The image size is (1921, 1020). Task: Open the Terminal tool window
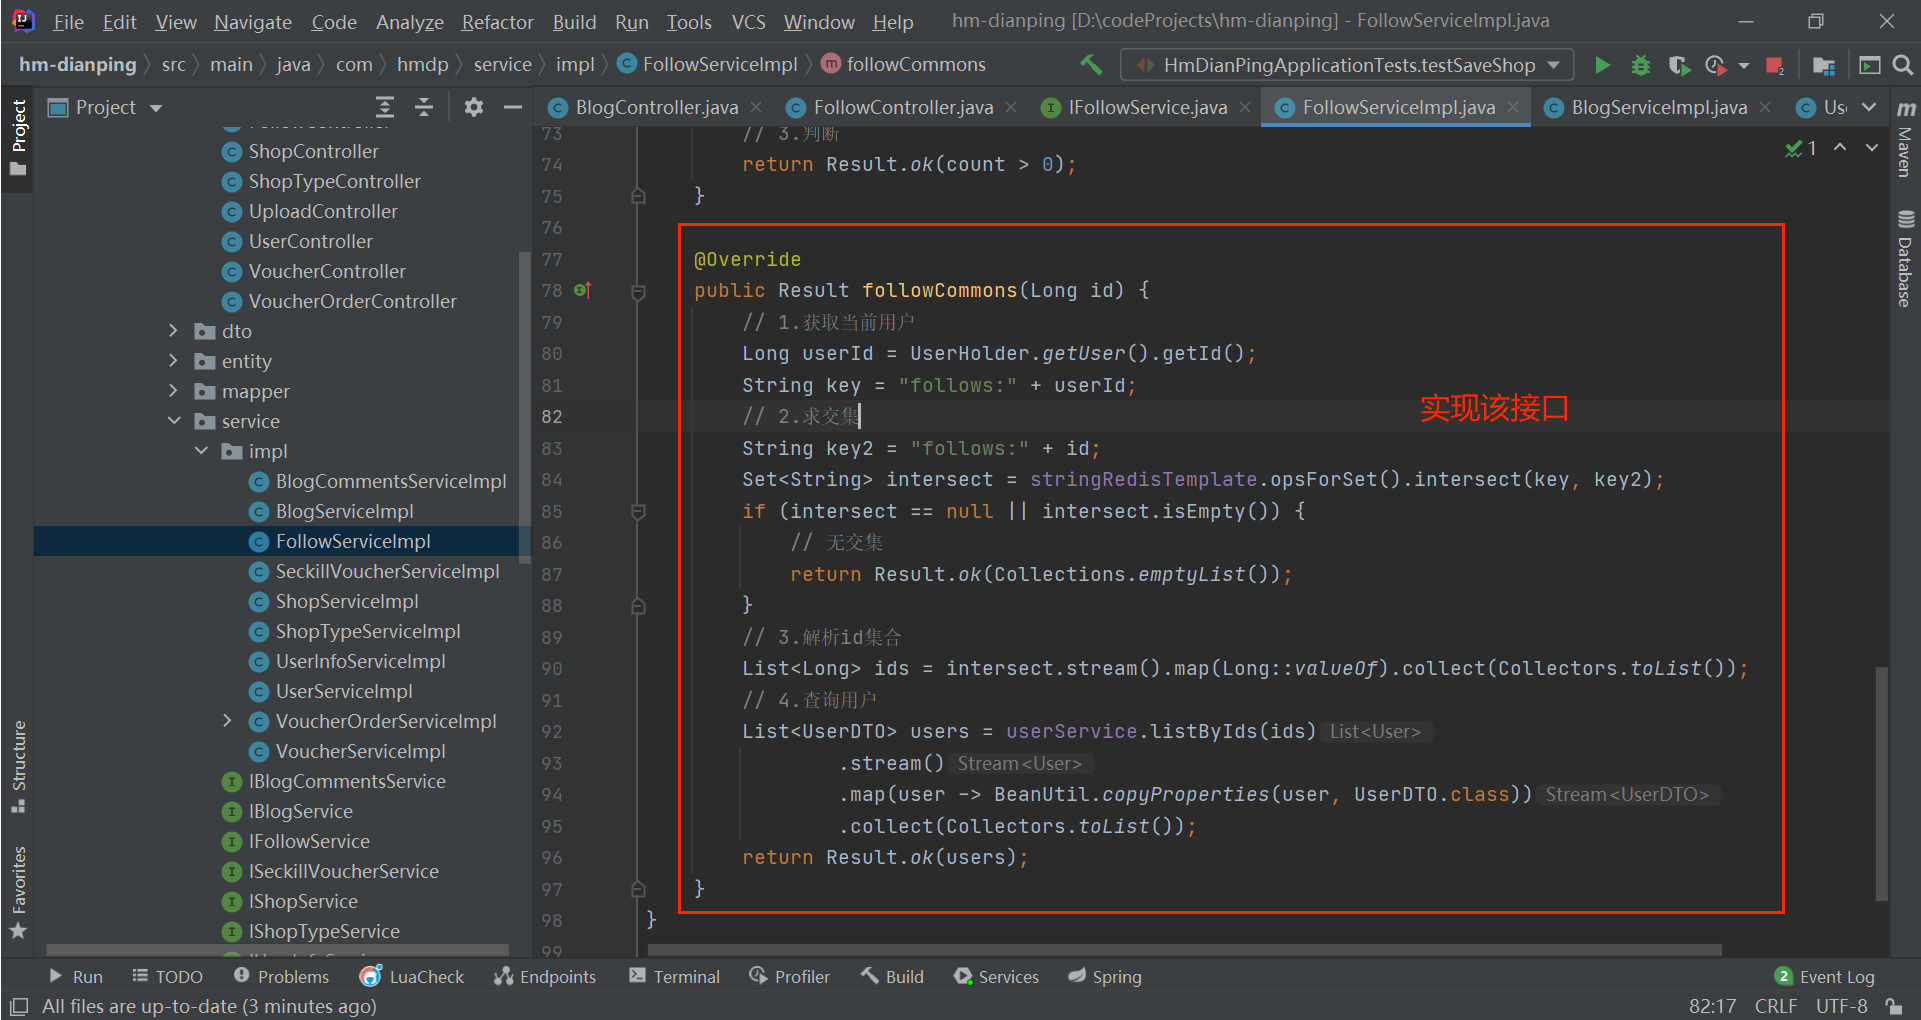(674, 977)
